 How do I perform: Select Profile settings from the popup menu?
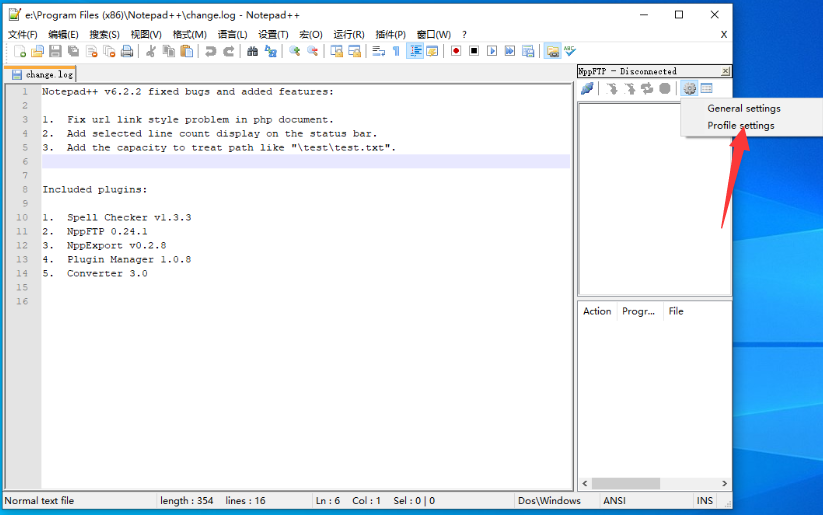740,125
